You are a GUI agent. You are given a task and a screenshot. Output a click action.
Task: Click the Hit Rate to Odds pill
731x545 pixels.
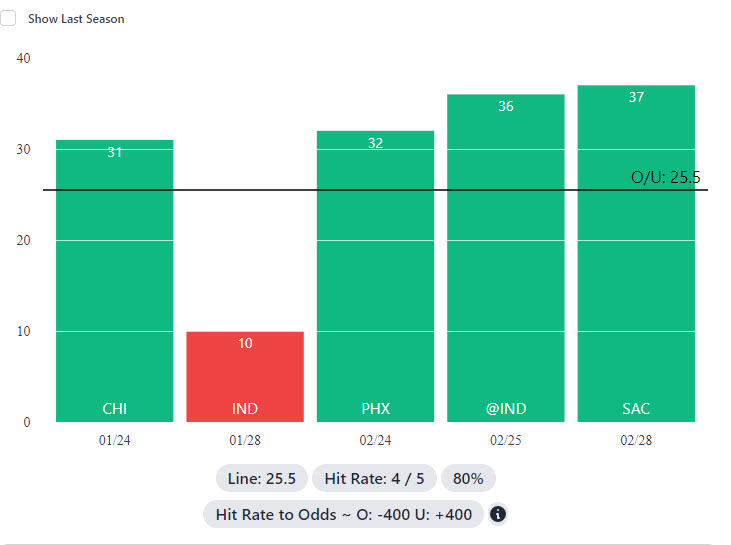[x=343, y=515]
